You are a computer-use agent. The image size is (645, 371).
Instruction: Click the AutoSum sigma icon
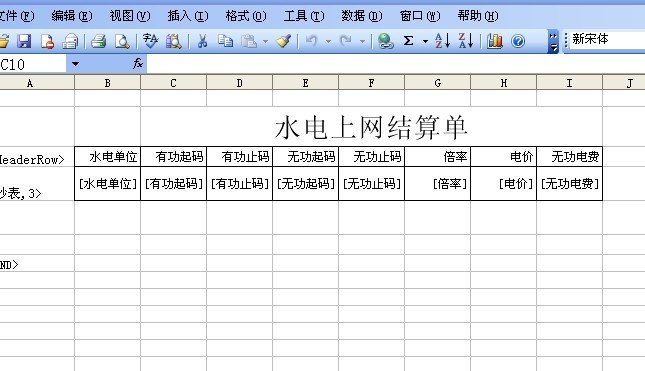408,41
